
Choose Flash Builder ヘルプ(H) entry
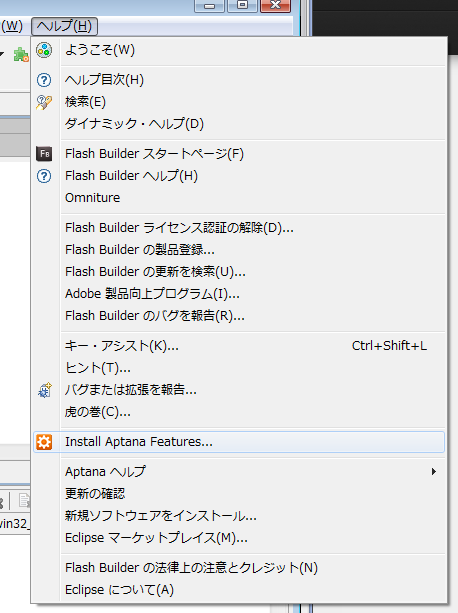[239, 176]
